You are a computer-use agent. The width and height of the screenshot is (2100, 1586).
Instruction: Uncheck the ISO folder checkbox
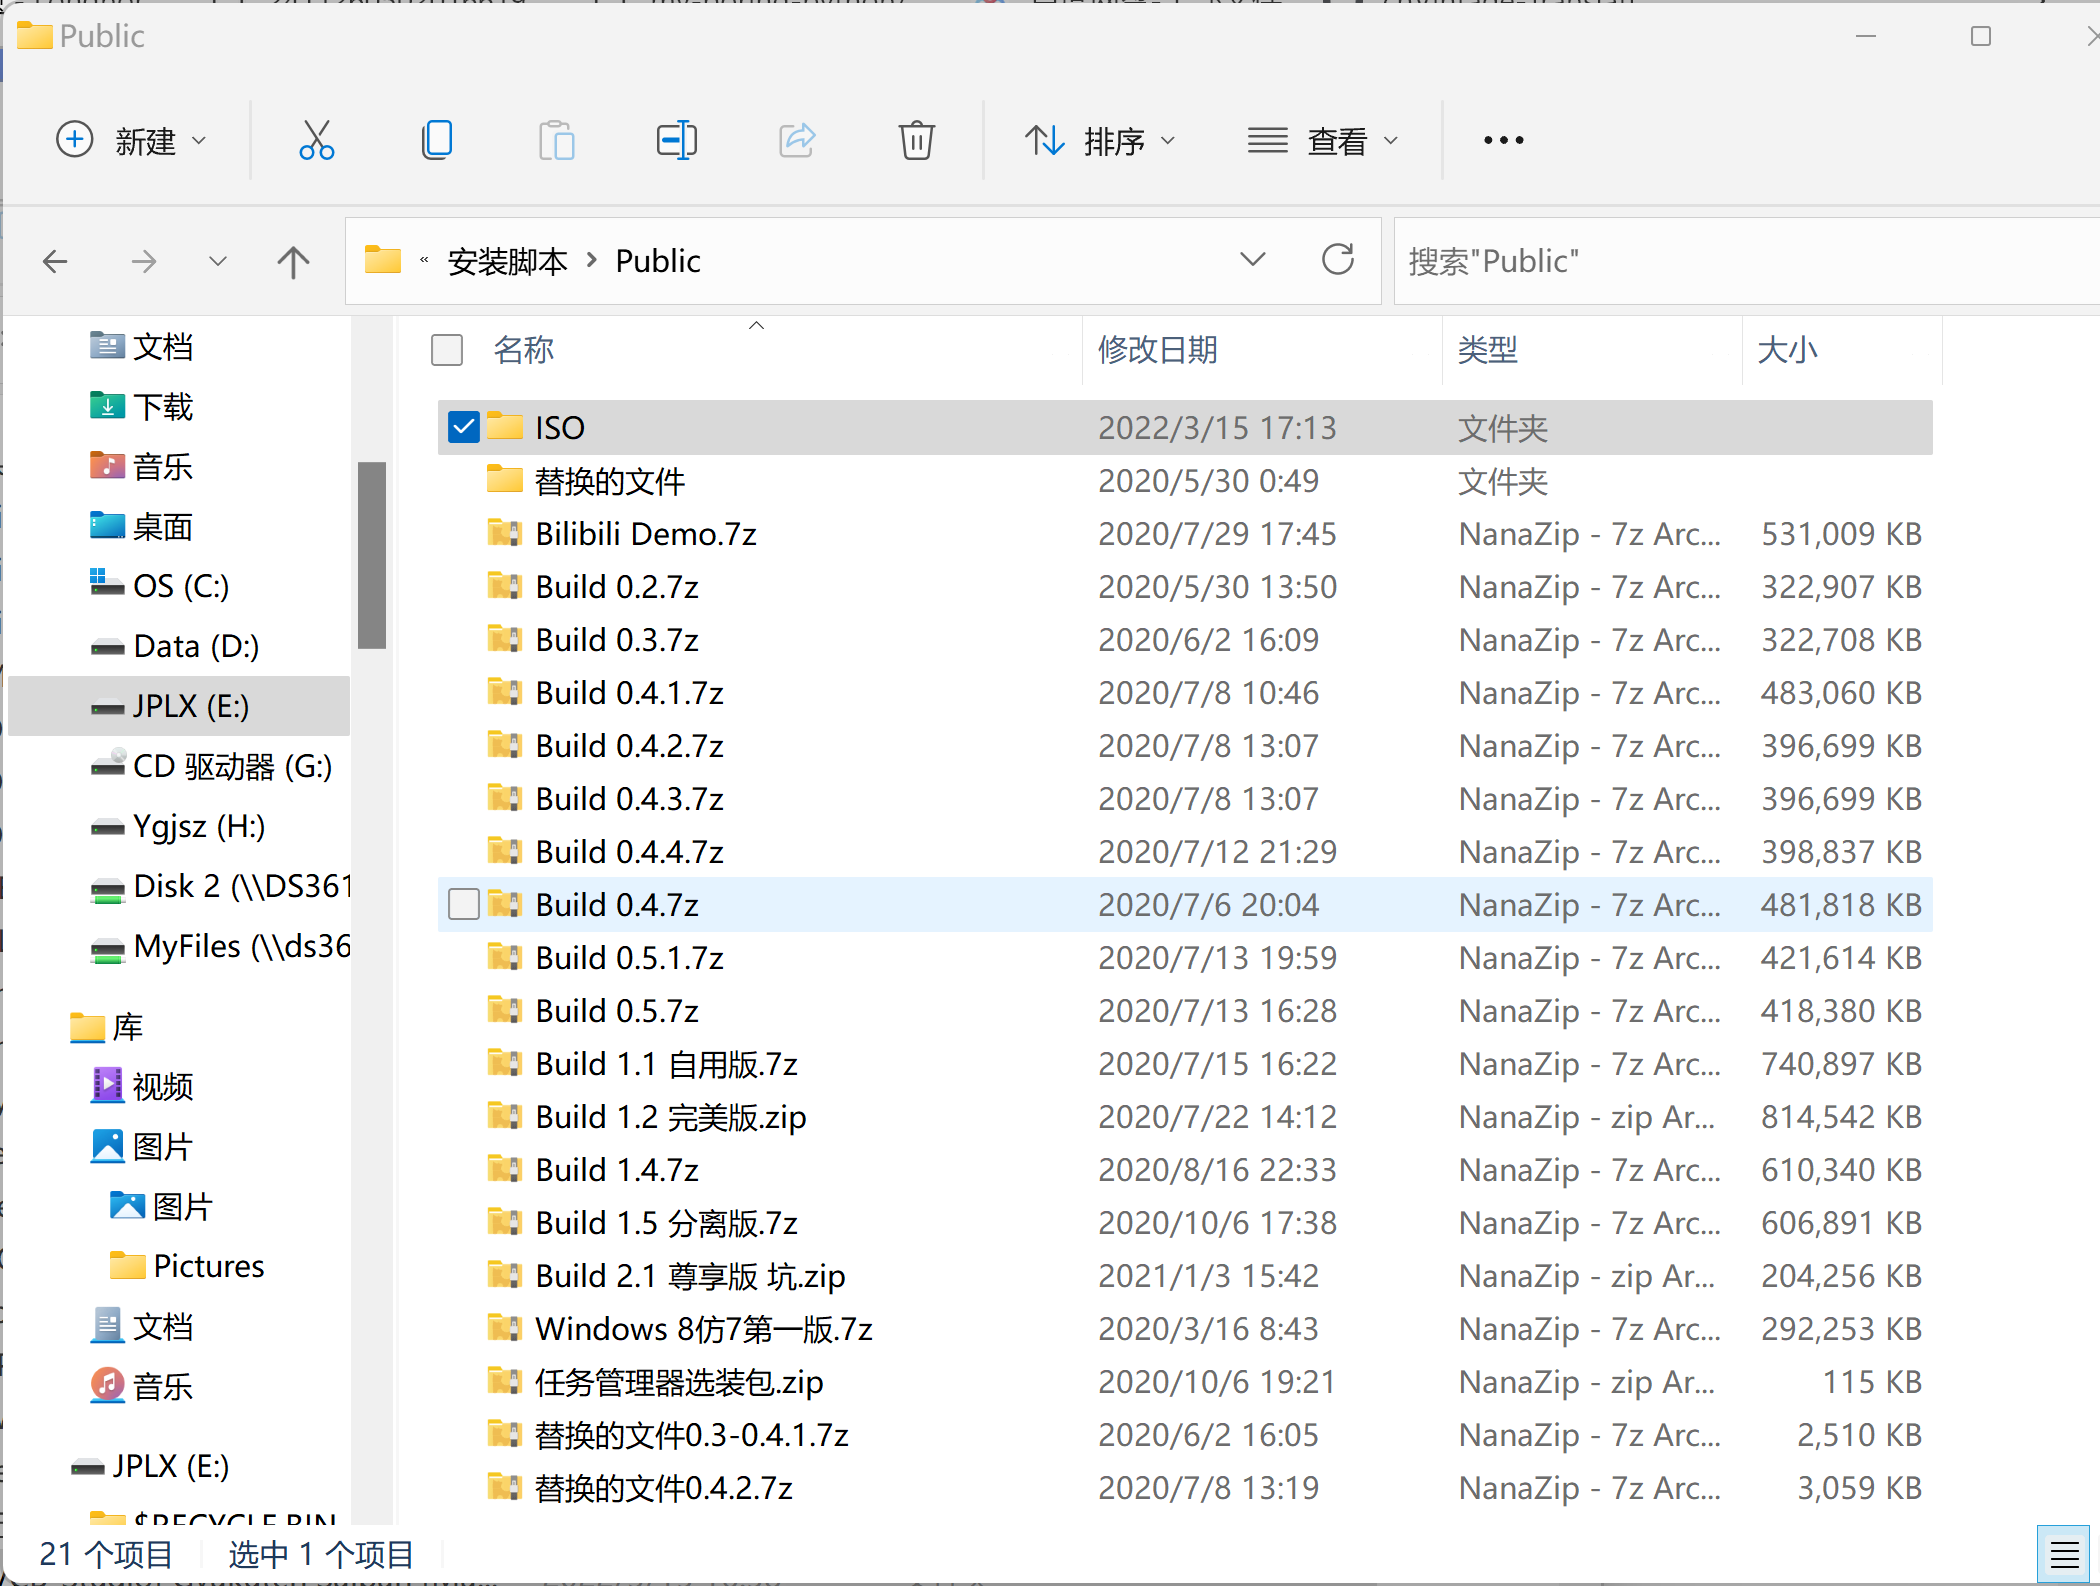pos(464,428)
